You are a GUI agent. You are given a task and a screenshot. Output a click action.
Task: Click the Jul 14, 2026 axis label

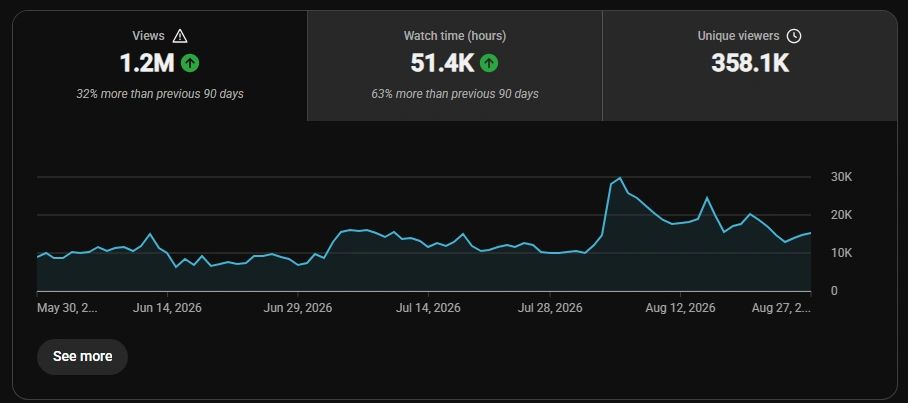pyautogui.click(x=429, y=308)
